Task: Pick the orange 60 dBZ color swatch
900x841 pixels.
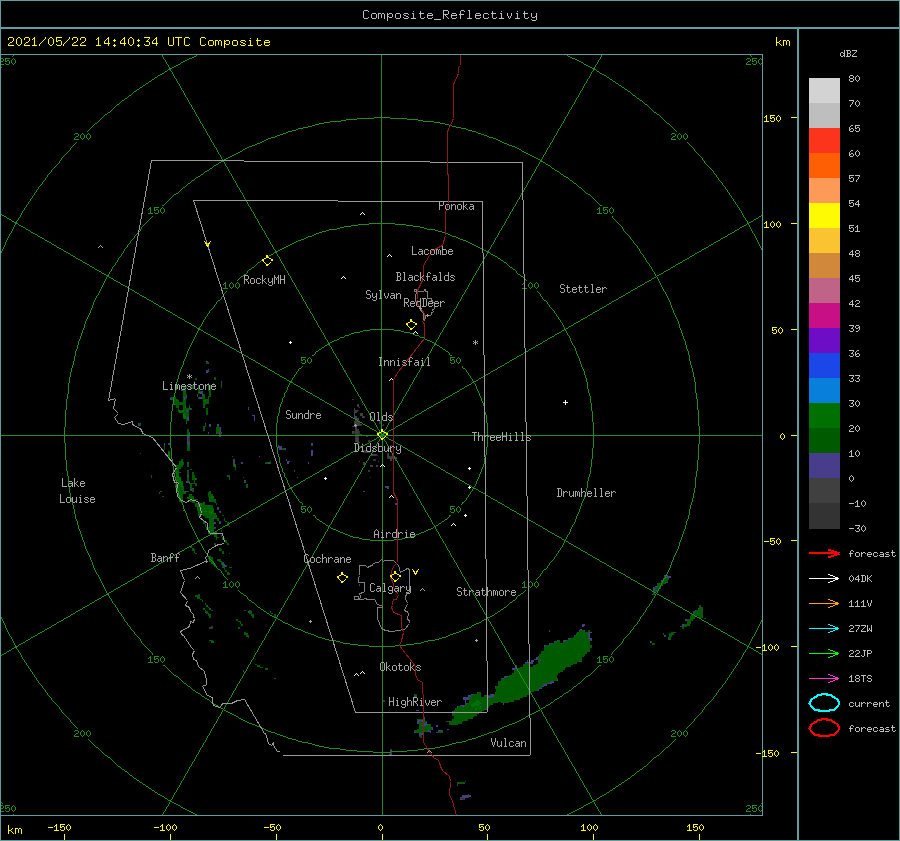Action: 824,165
